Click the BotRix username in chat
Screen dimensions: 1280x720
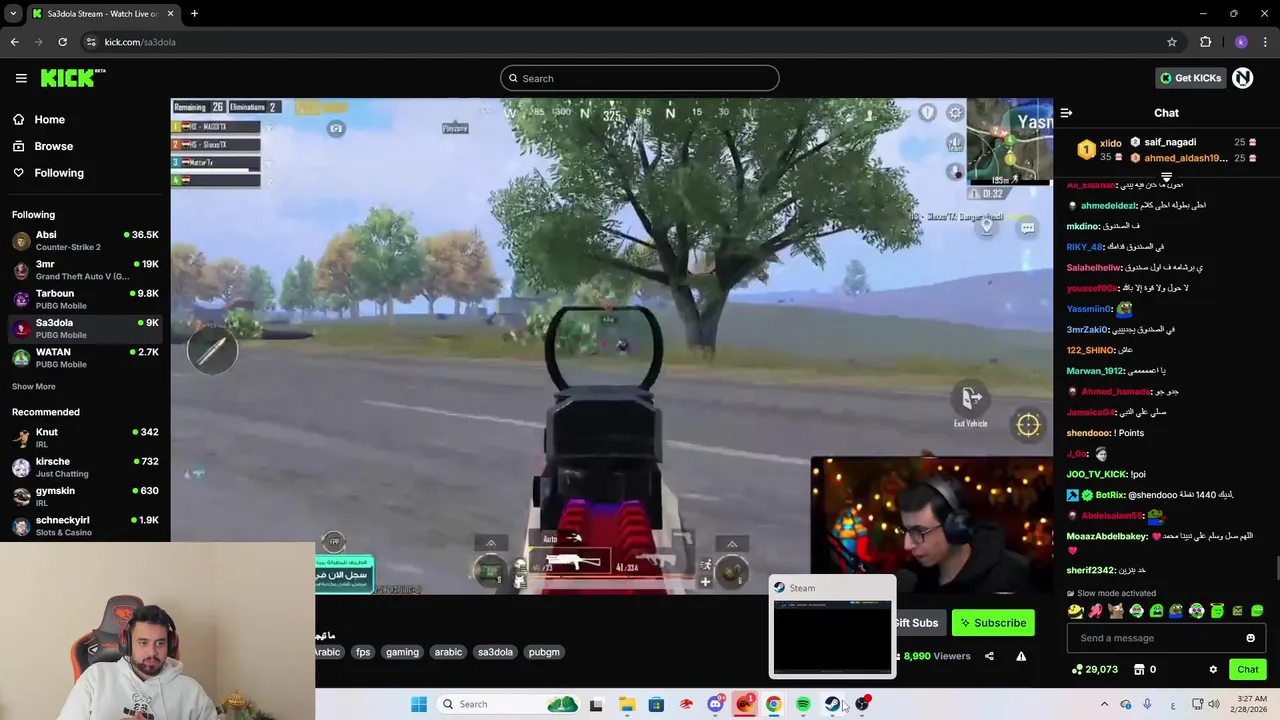[x=1110, y=495]
